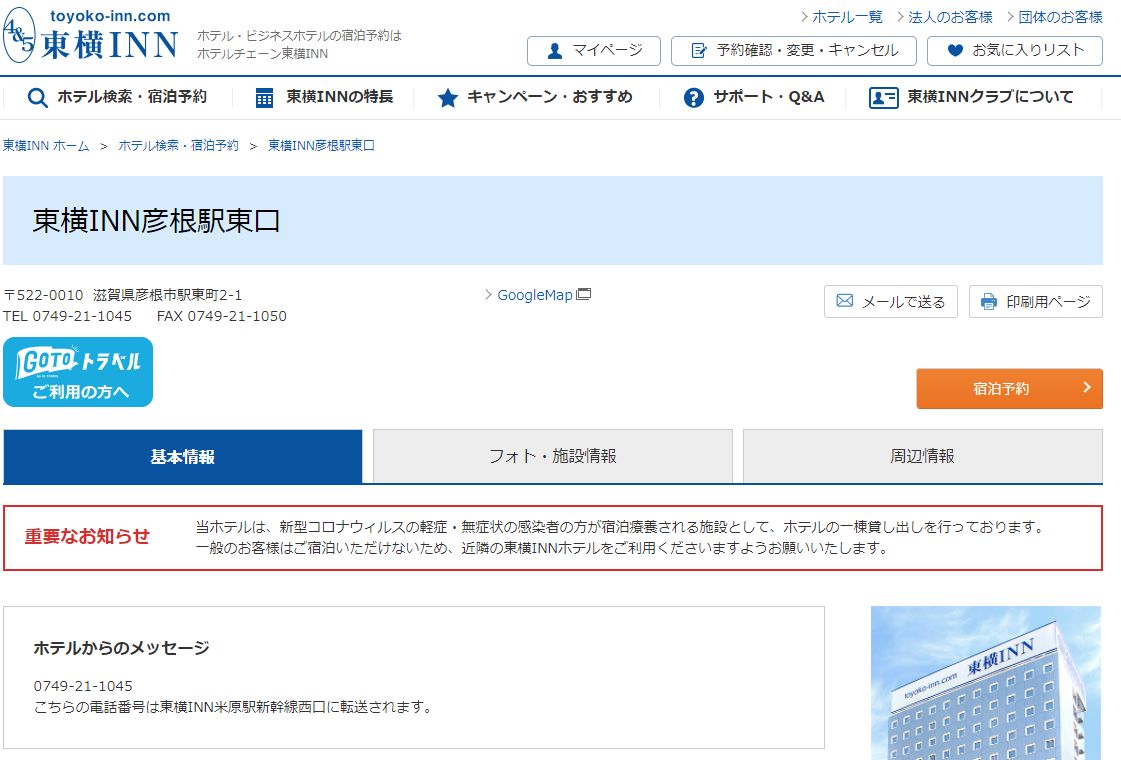Click the 東横INN彦根駅東口 page heading

pos(157,221)
